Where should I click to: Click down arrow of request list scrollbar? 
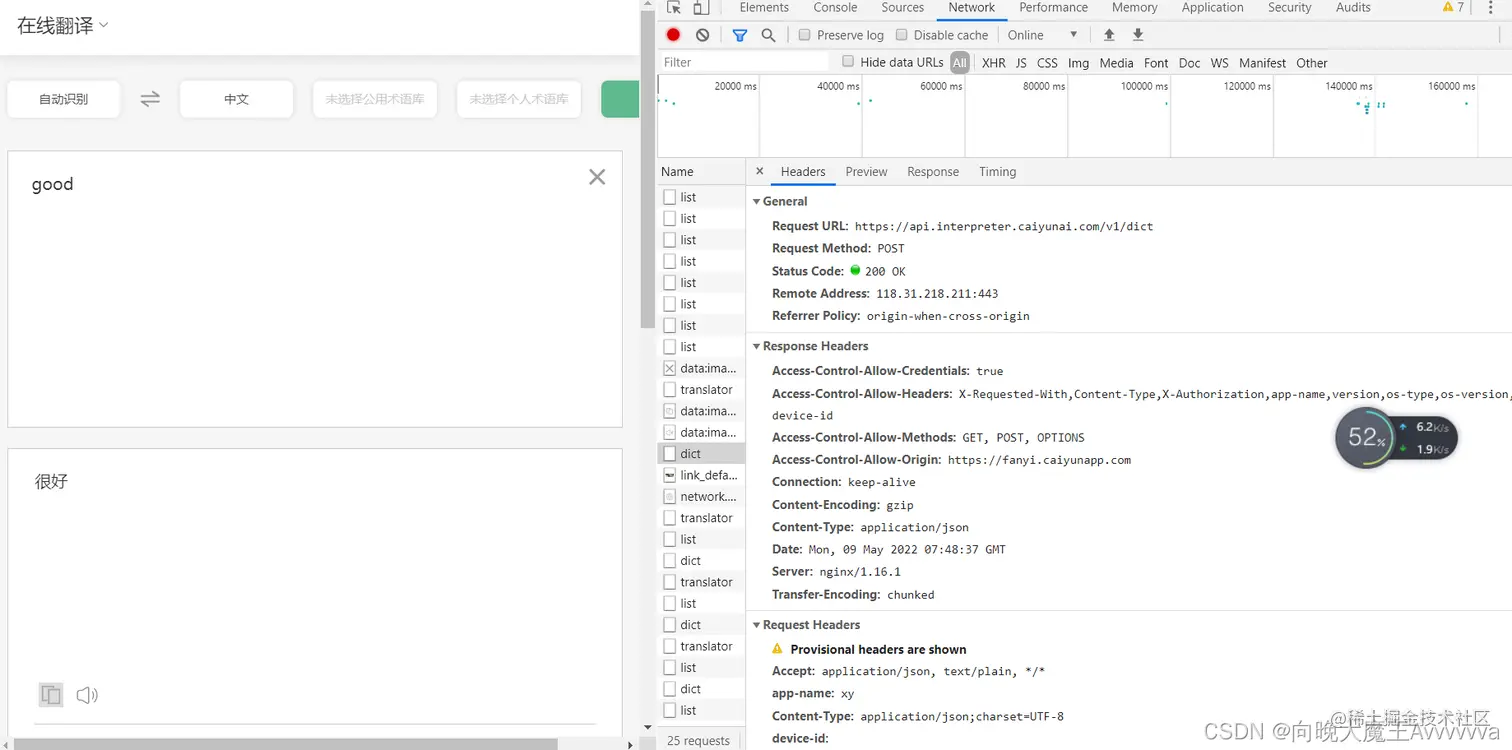(648, 726)
